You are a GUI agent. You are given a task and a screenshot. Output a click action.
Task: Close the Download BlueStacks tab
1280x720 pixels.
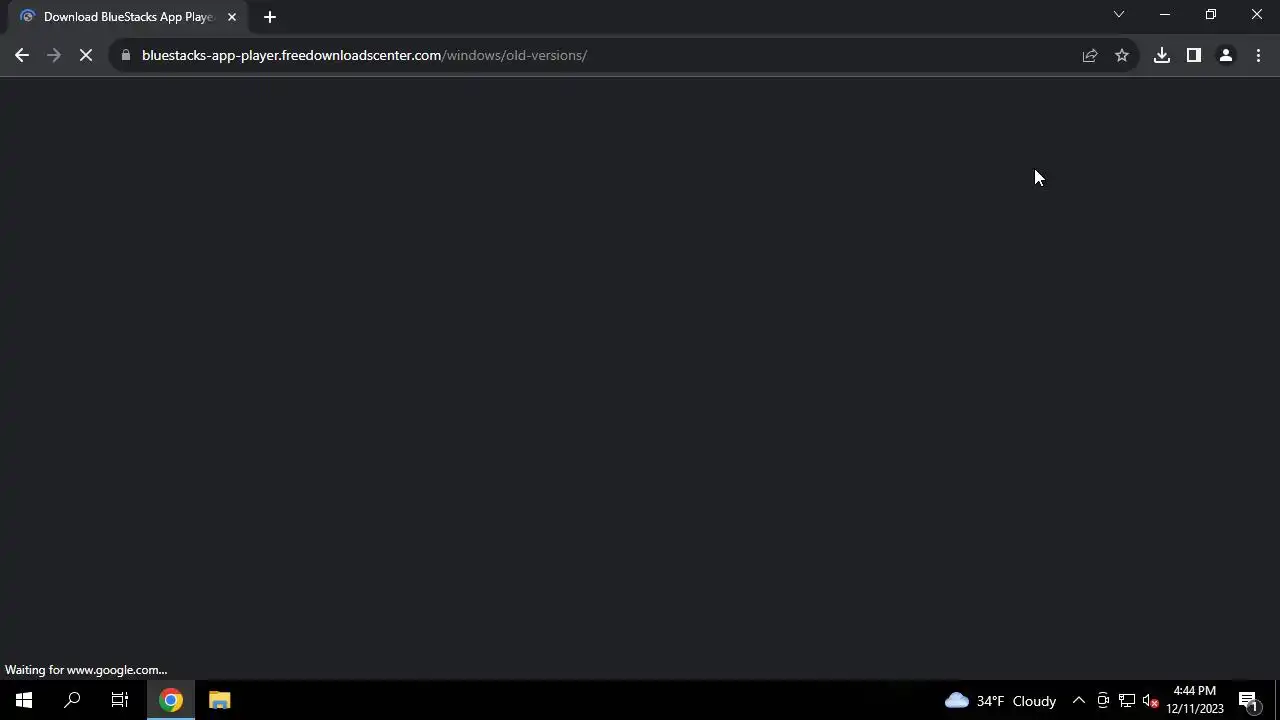point(232,17)
